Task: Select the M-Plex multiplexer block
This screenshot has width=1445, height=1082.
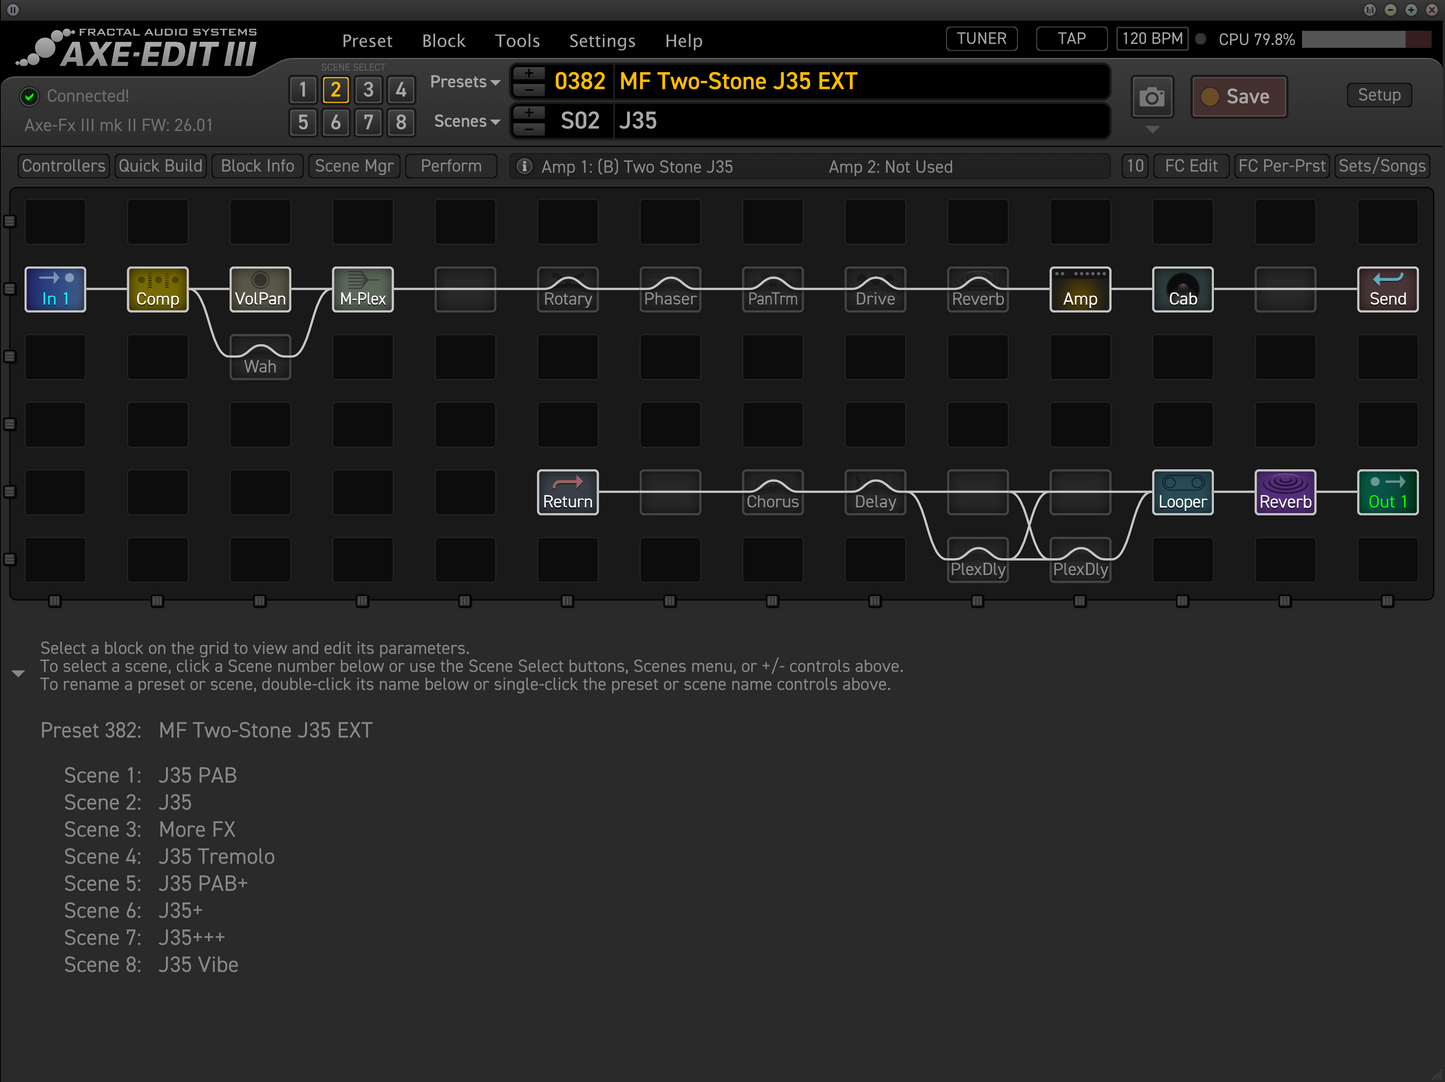Action: (x=363, y=289)
